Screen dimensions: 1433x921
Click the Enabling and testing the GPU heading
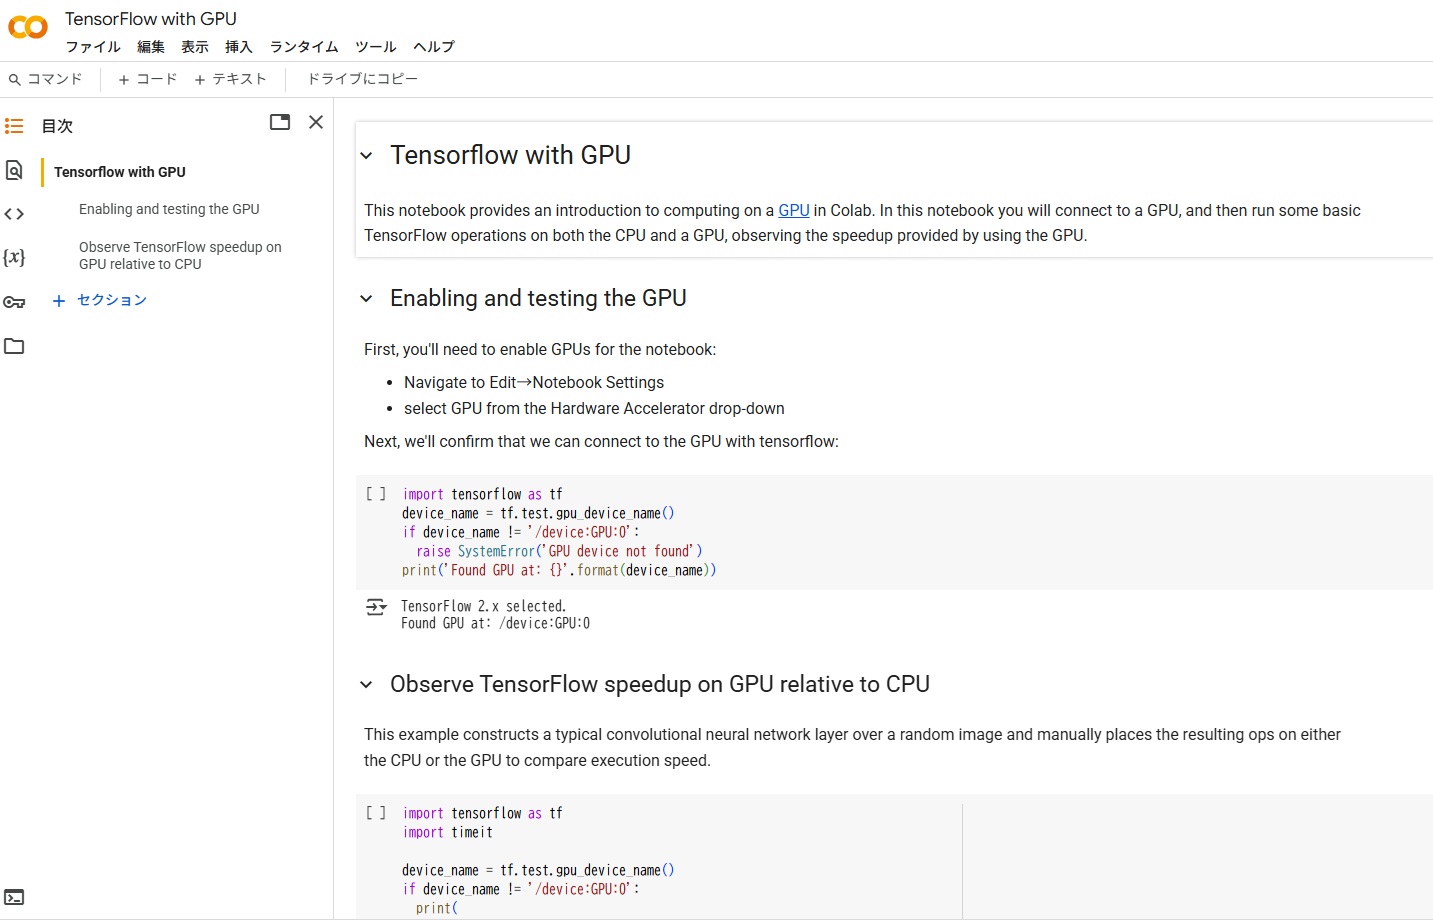(x=538, y=298)
